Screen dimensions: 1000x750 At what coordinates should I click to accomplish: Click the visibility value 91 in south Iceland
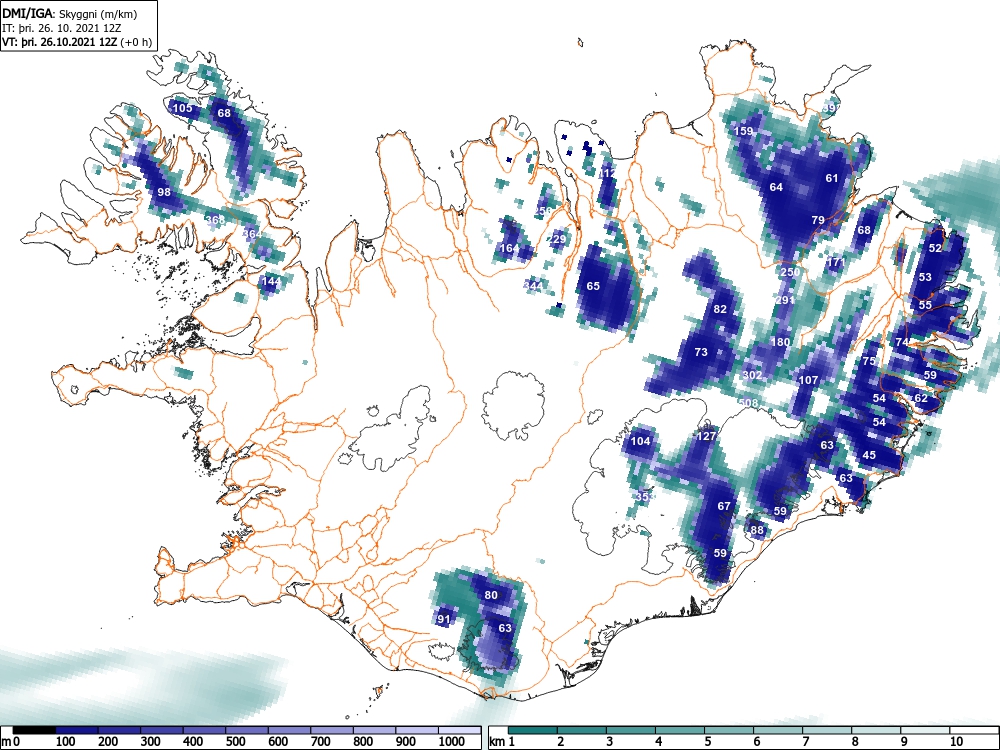tap(443, 619)
